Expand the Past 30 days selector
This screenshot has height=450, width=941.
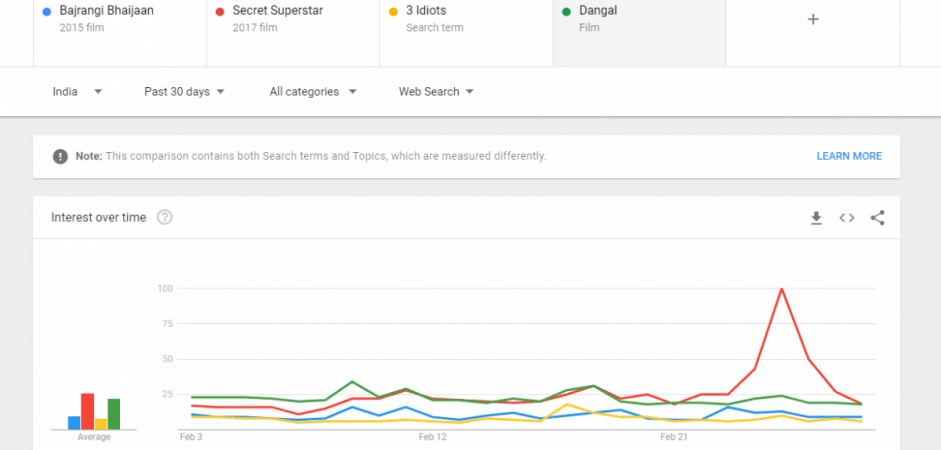[184, 92]
